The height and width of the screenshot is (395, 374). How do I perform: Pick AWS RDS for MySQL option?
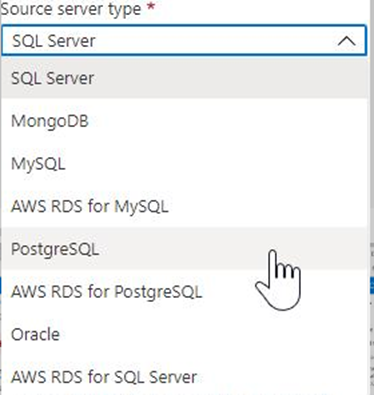(184, 206)
